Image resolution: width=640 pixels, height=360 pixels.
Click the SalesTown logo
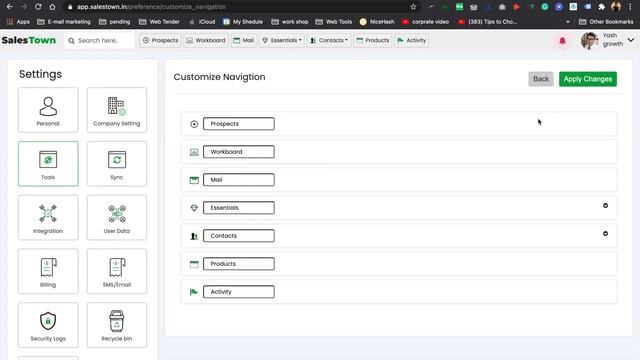coord(29,40)
